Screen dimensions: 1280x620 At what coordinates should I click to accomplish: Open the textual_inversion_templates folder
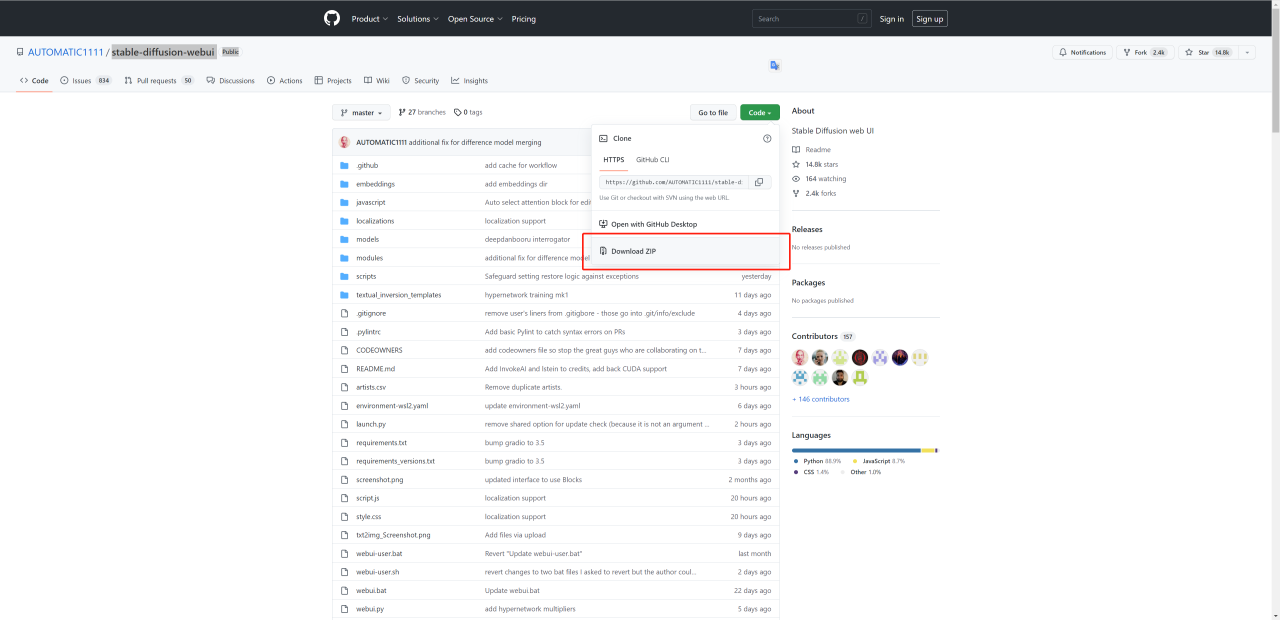(x=398, y=295)
